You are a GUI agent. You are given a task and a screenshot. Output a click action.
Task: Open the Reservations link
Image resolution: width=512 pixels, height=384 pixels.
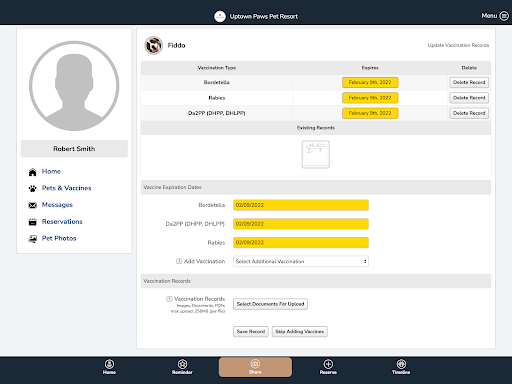point(62,221)
